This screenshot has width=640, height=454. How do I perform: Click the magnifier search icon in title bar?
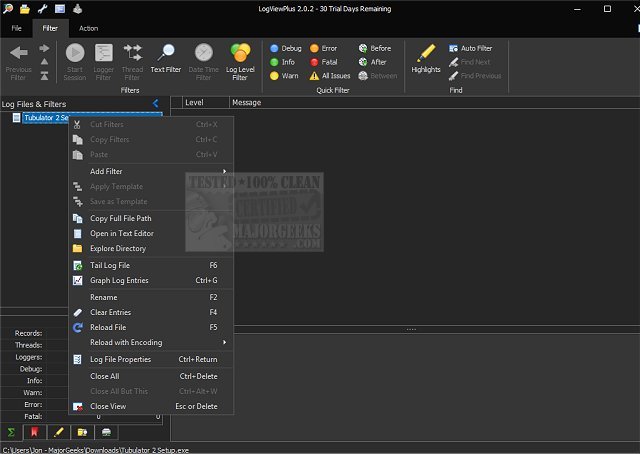(x=7, y=8)
